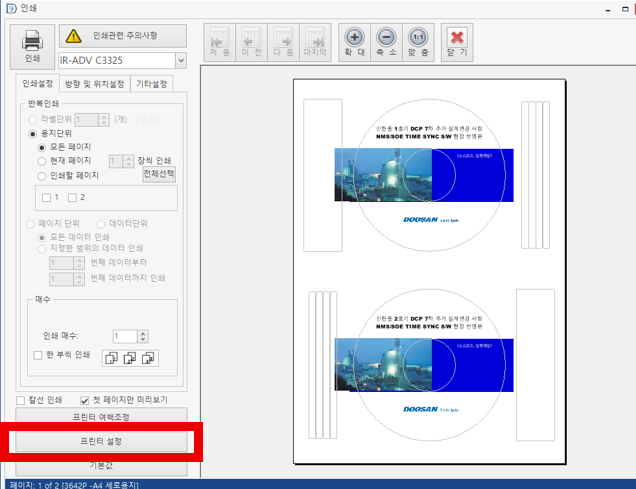Select the 현재 페이지 radio option
The image size is (636, 489).
pyautogui.click(x=42, y=160)
